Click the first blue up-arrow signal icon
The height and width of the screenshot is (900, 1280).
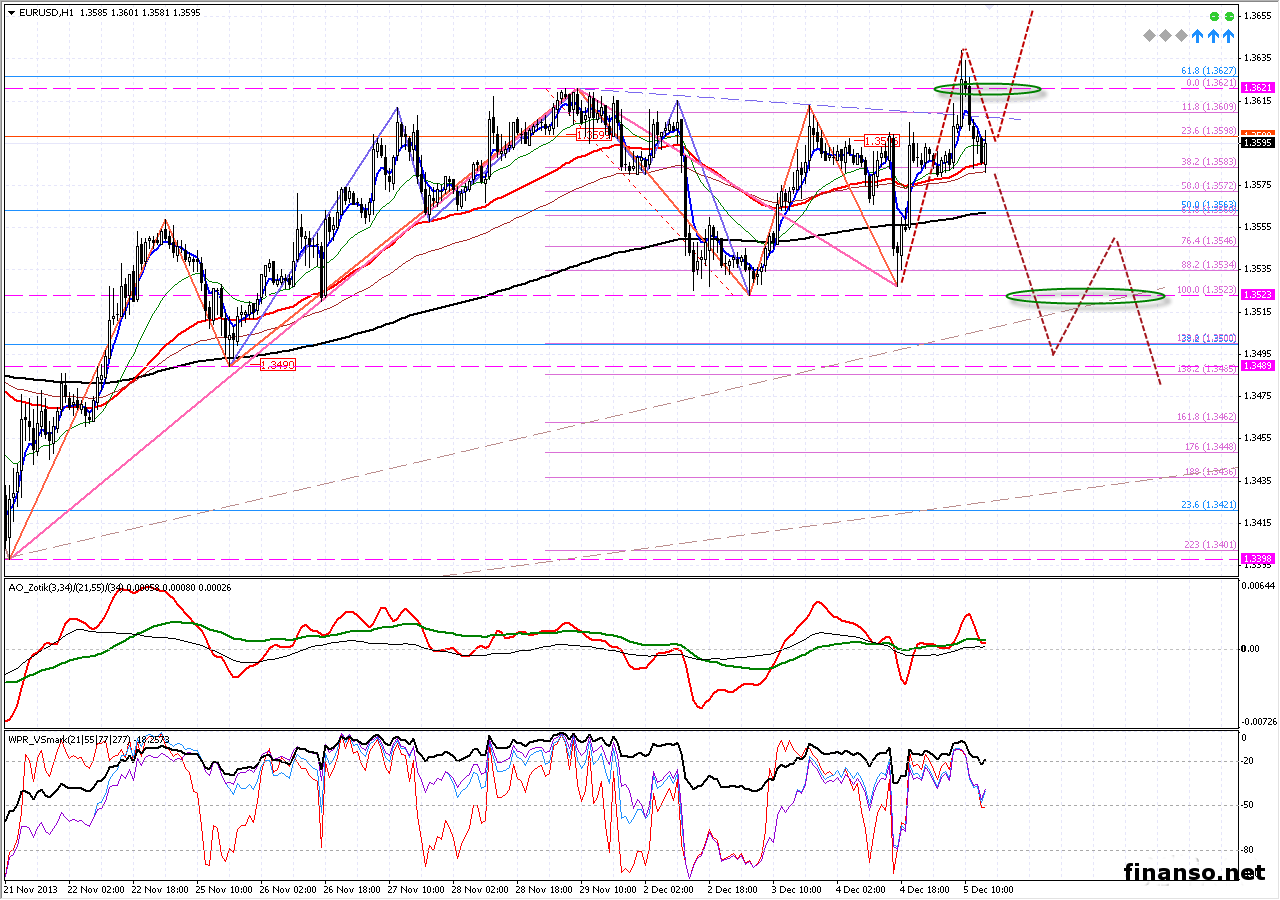pos(1198,36)
